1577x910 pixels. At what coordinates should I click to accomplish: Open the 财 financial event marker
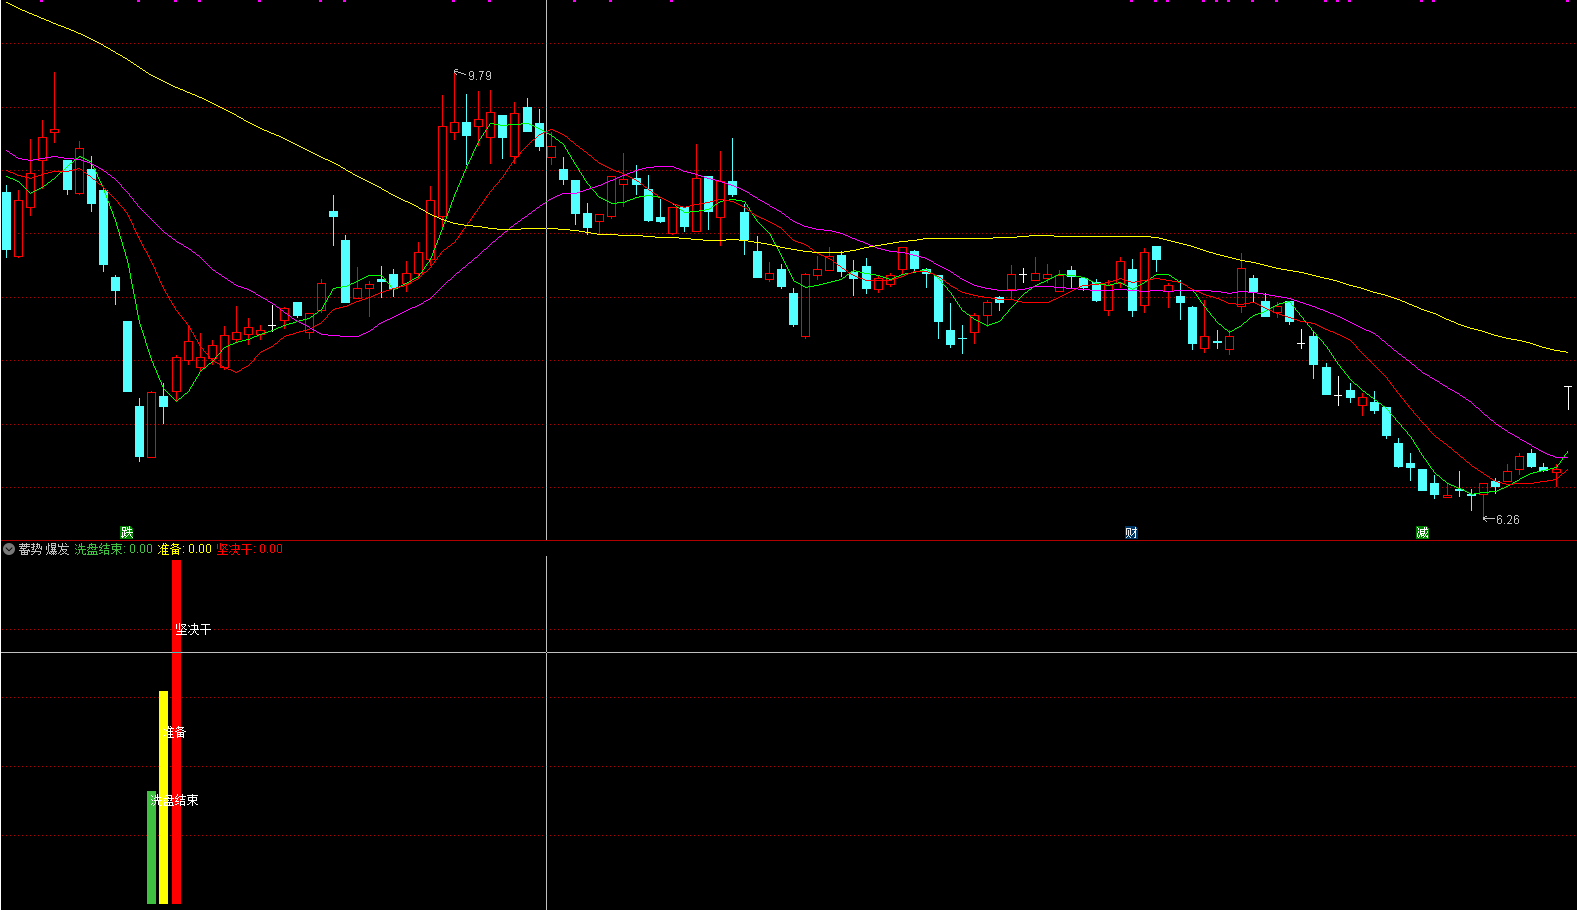pos(1131,532)
